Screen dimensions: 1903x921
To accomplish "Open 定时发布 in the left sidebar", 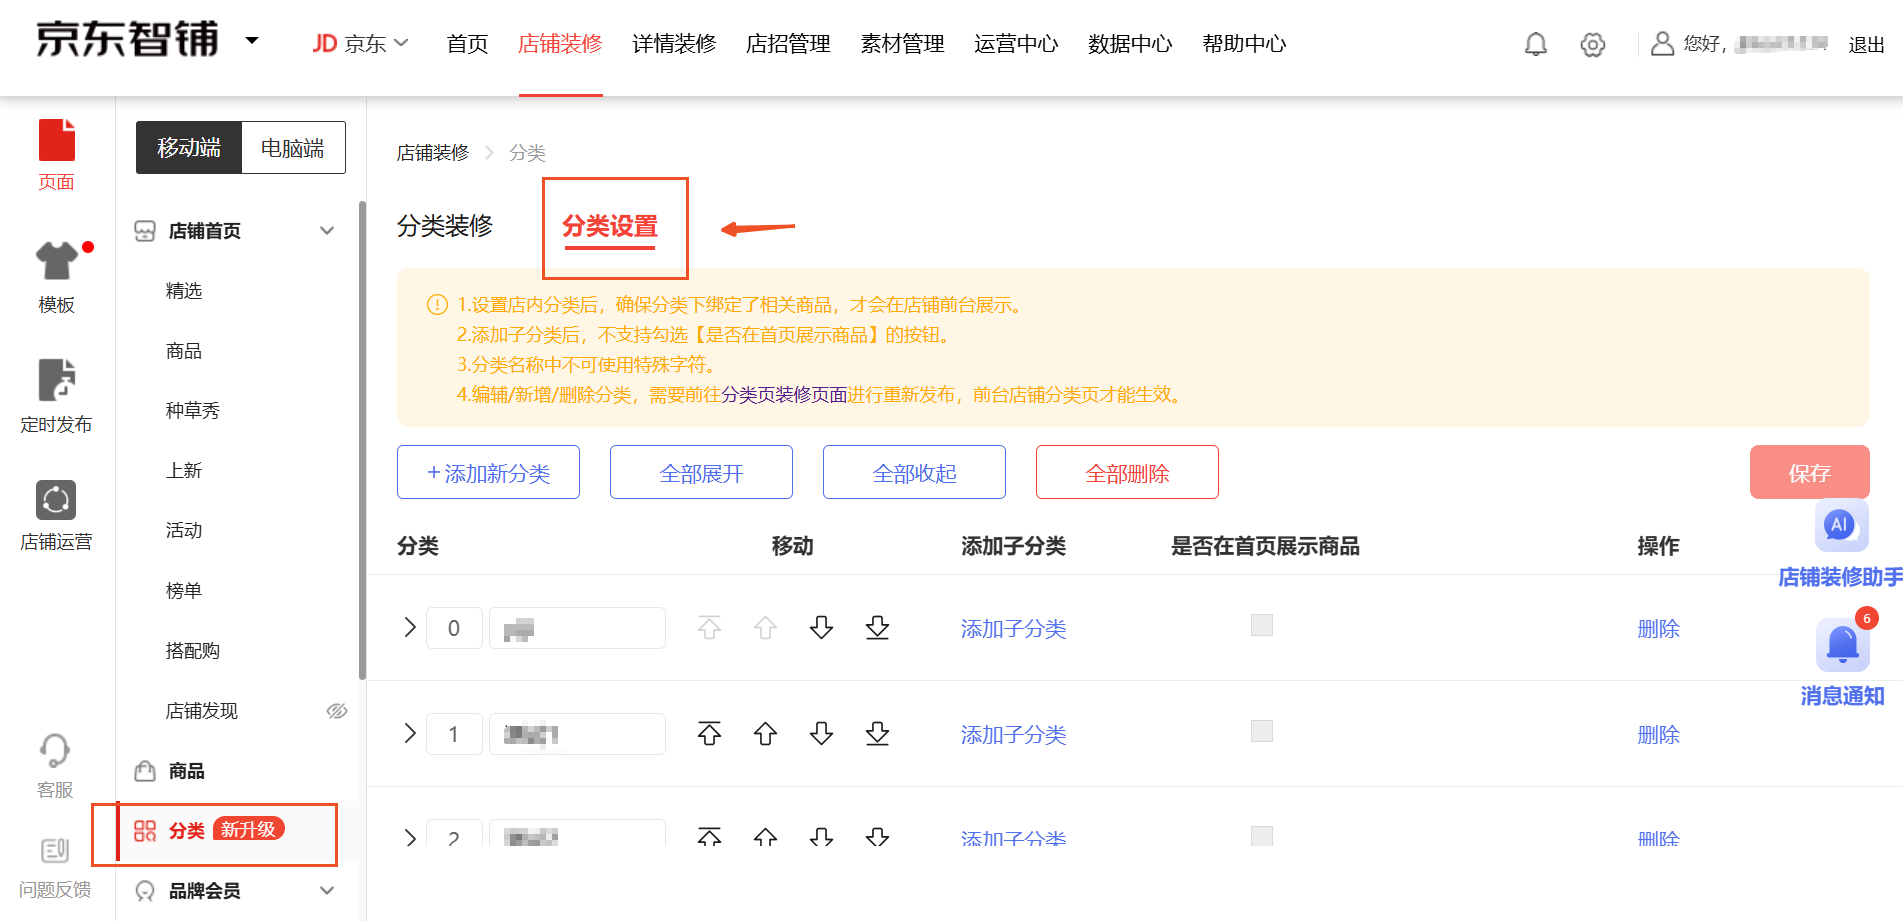I will tap(57, 381).
